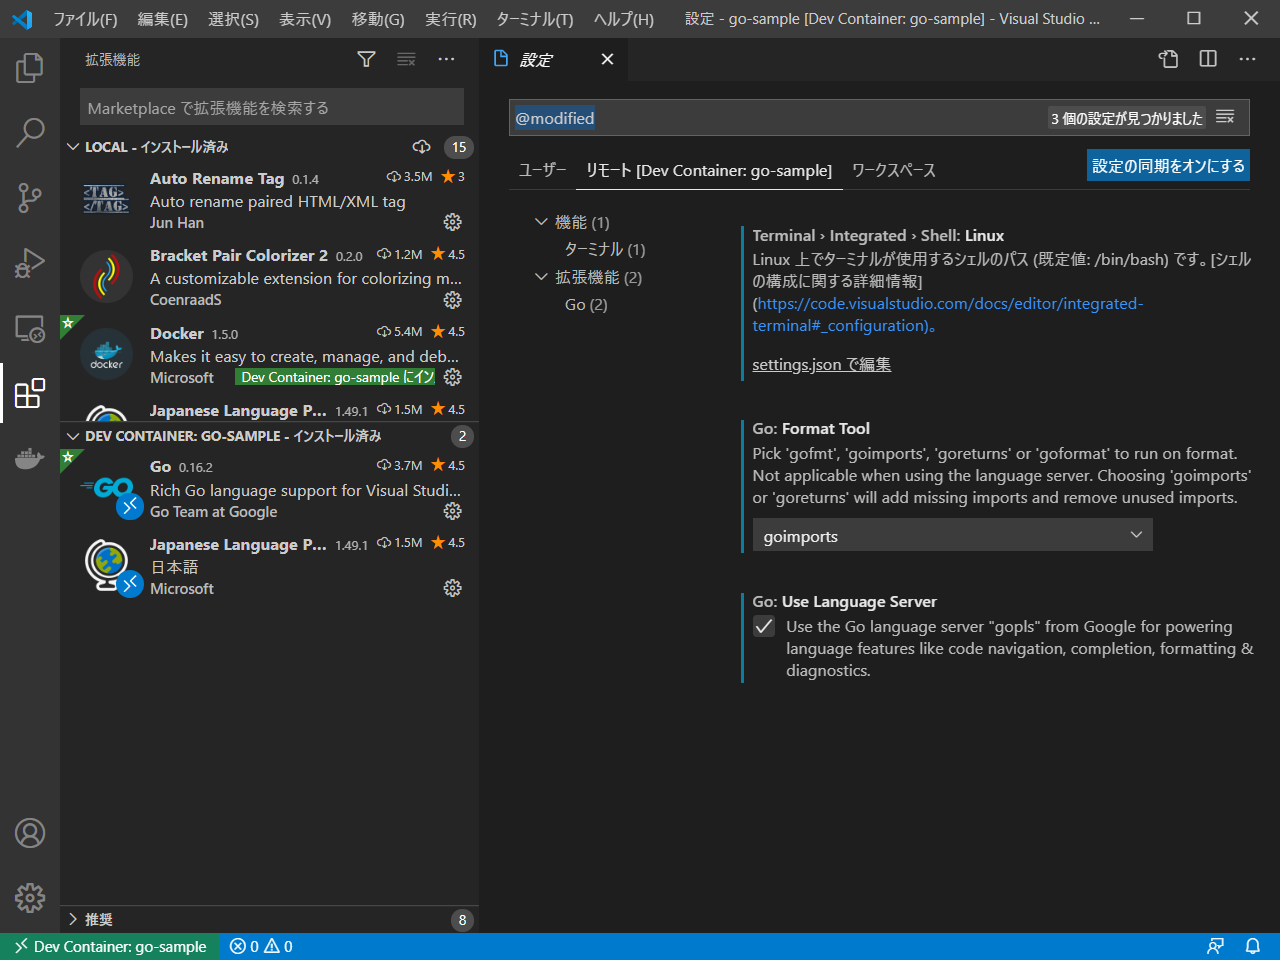Open the Docker panel via whale icon
Screen dimensions: 1280x960
pyautogui.click(x=29, y=458)
